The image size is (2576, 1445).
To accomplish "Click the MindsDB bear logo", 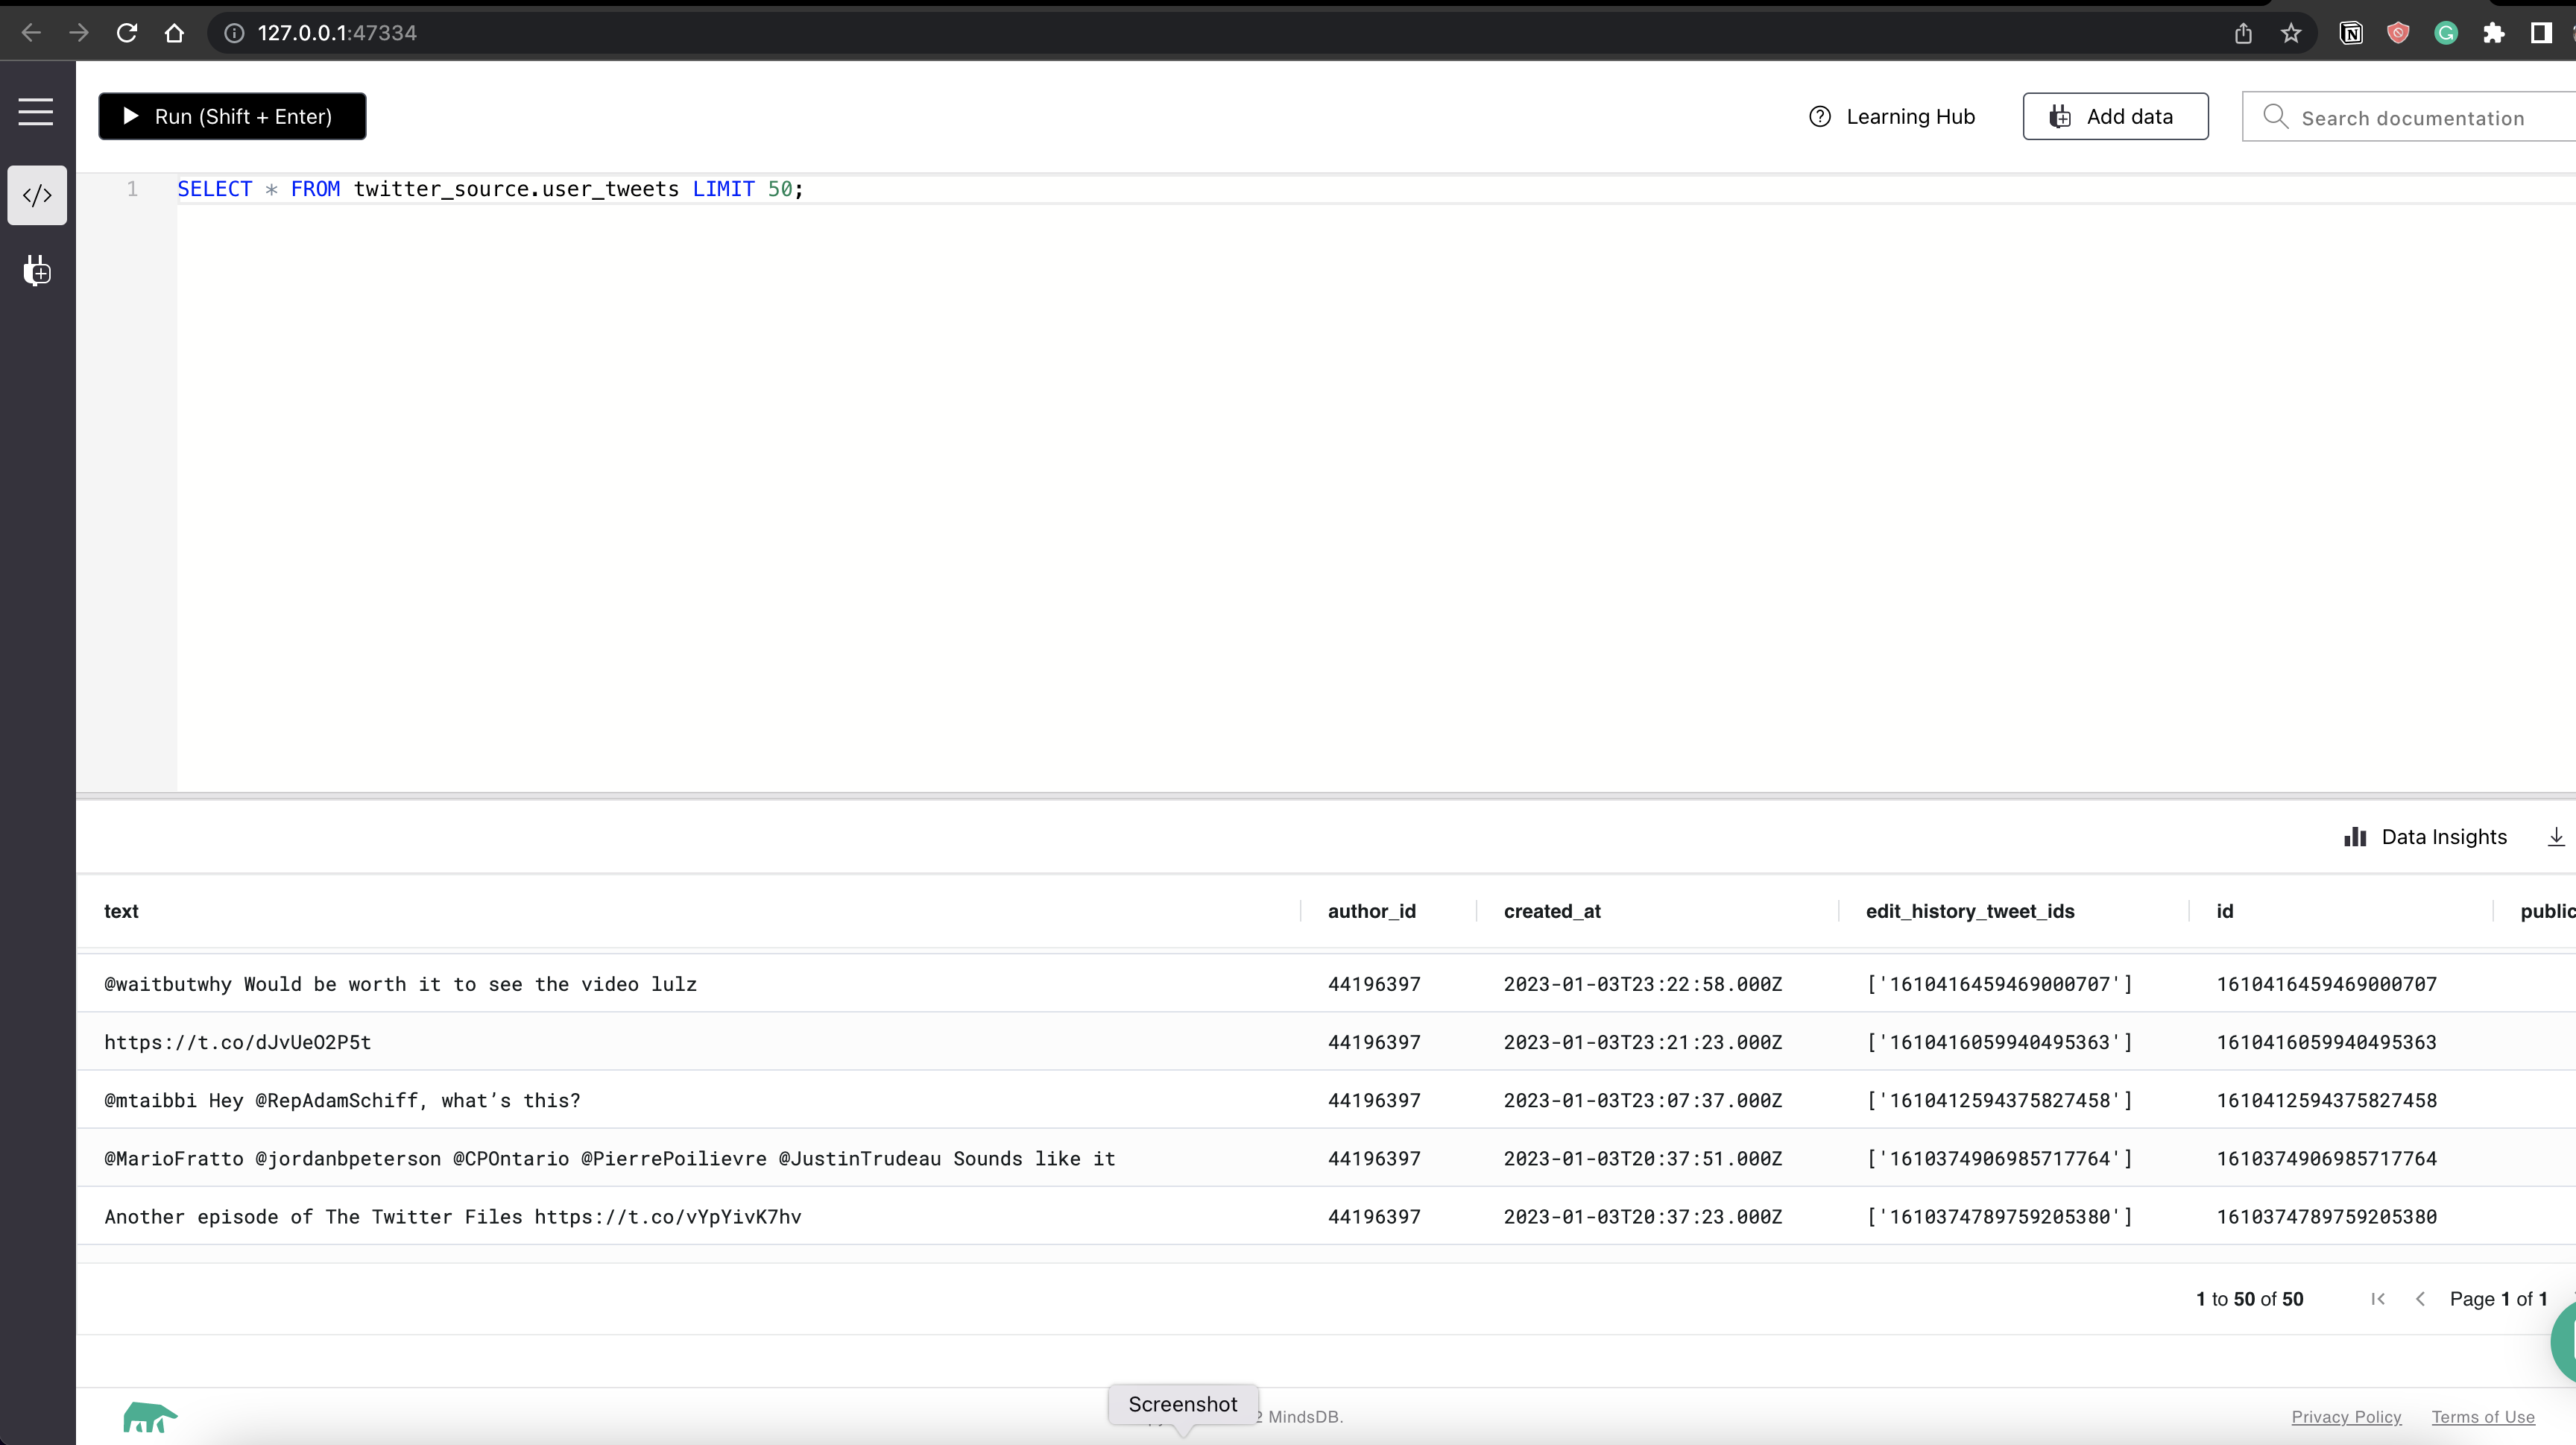I will pos(149,1416).
